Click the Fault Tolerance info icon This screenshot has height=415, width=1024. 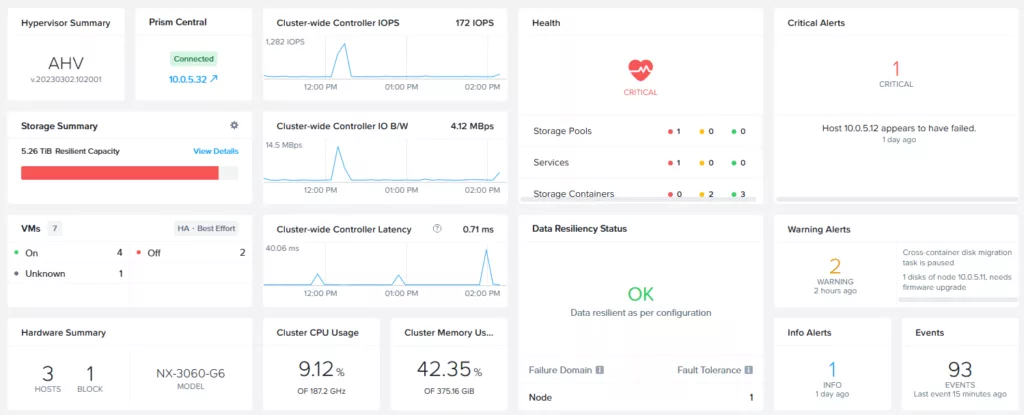click(747, 370)
